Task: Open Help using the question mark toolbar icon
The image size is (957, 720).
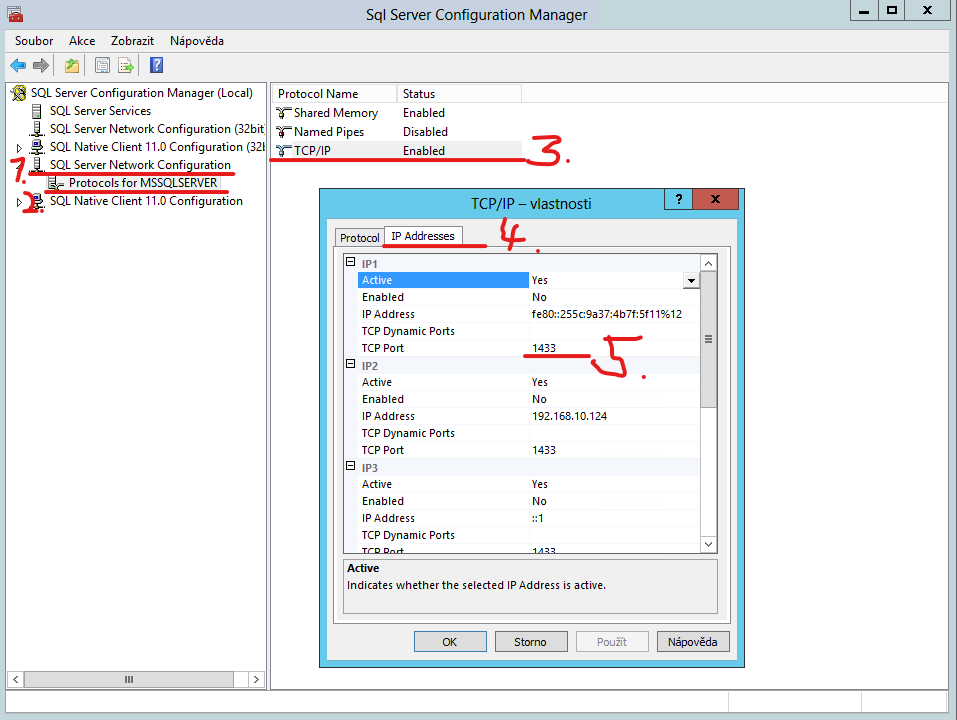Action: point(156,65)
